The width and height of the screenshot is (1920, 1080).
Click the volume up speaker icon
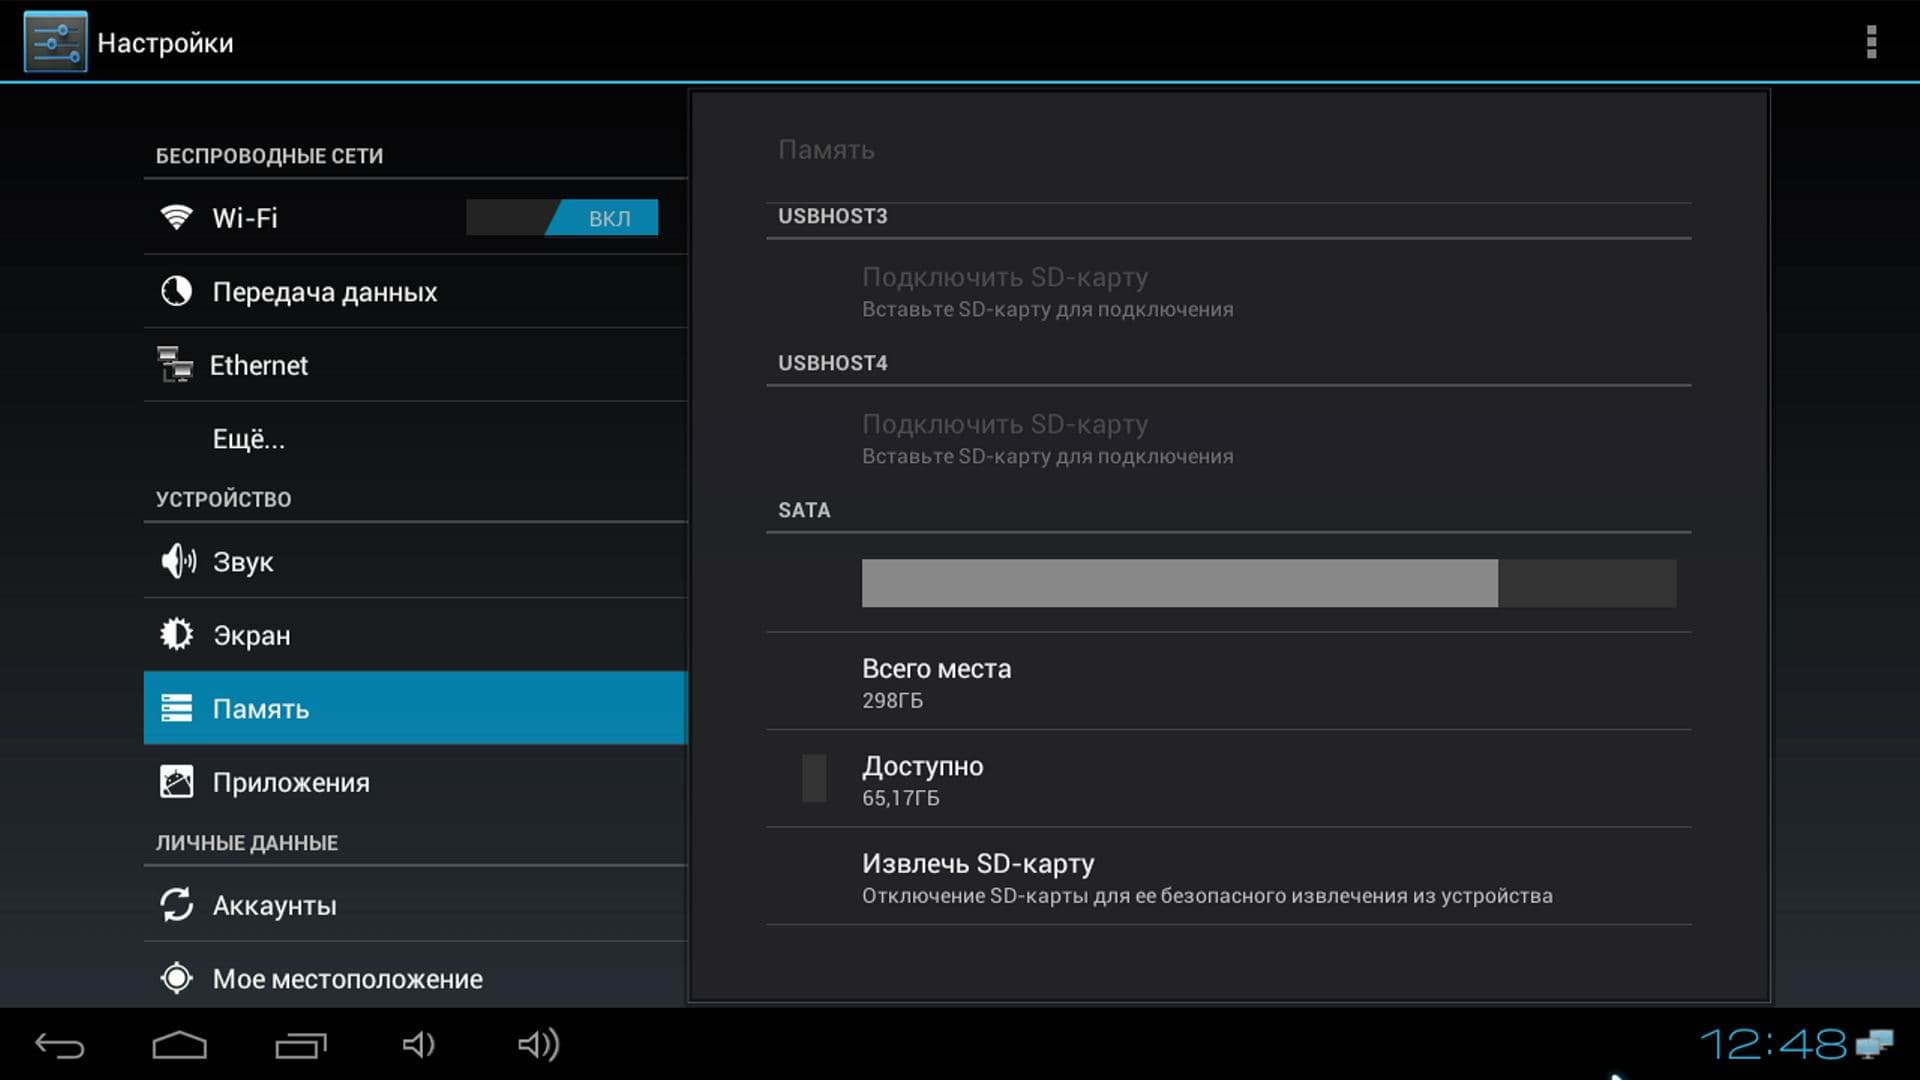(538, 1045)
